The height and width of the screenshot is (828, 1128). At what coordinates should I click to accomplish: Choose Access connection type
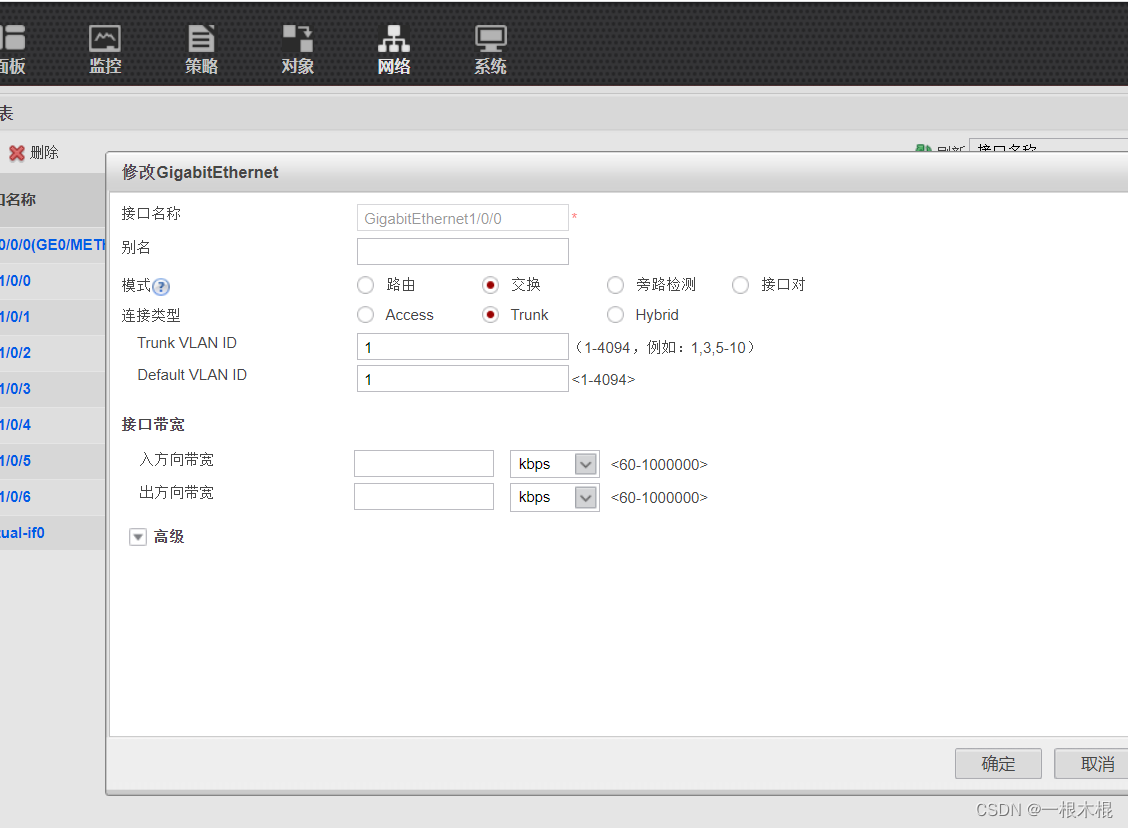(365, 315)
